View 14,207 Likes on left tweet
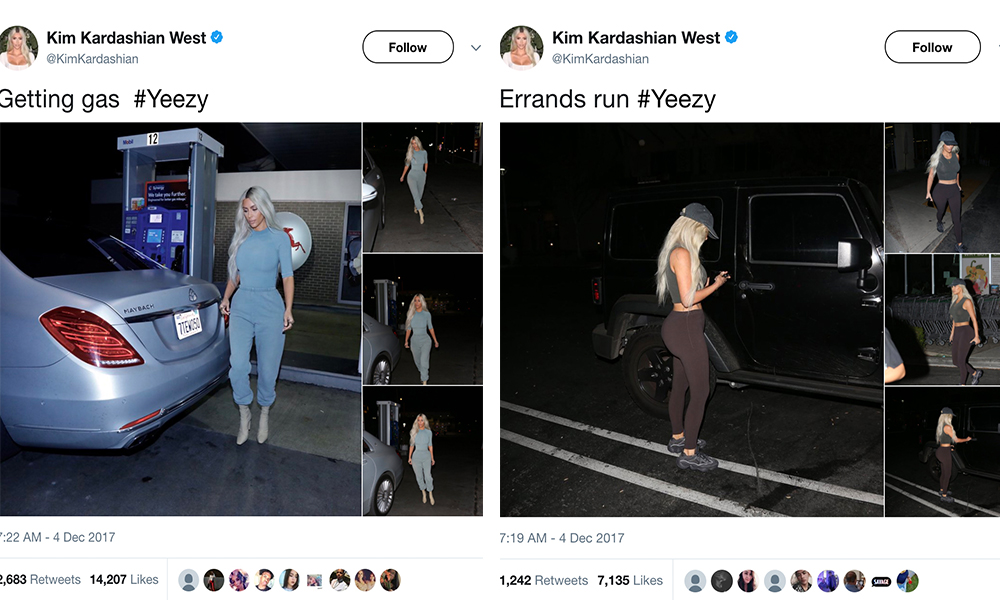This screenshot has width=1000, height=600. point(124,580)
